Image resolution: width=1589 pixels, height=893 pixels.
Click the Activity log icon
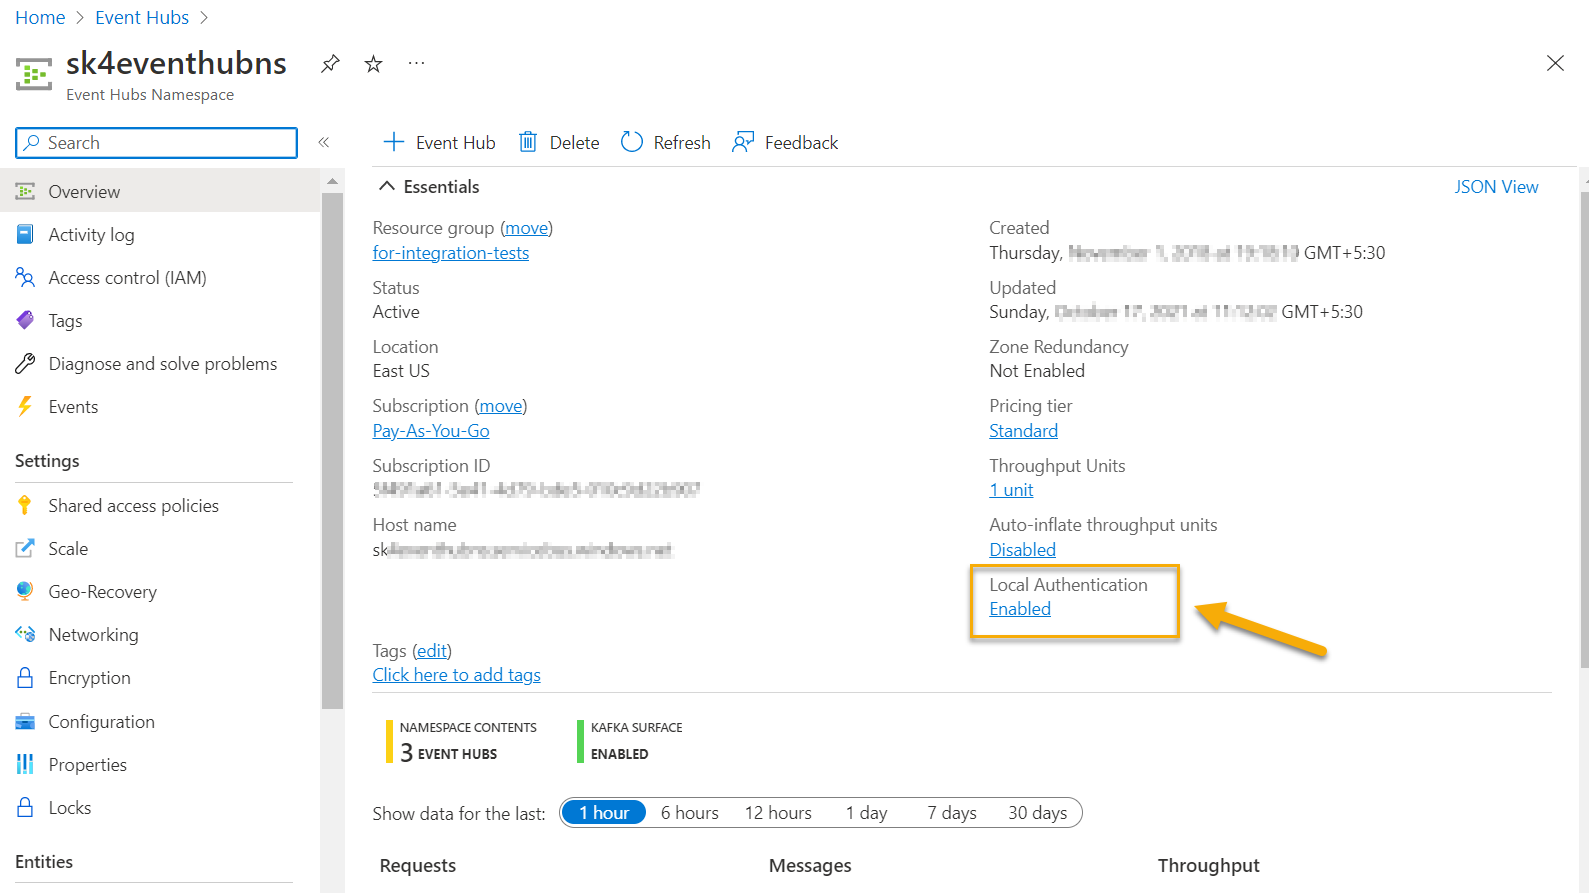[x=25, y=234]
